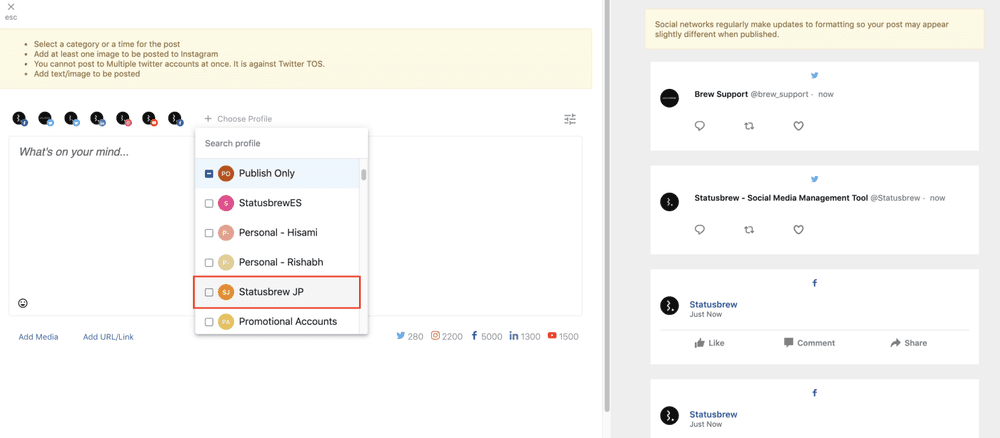This screenshot has height=438, width=1000.
Task: Click the retweet icon on the Brew Support preview
Action: [749, 126]
